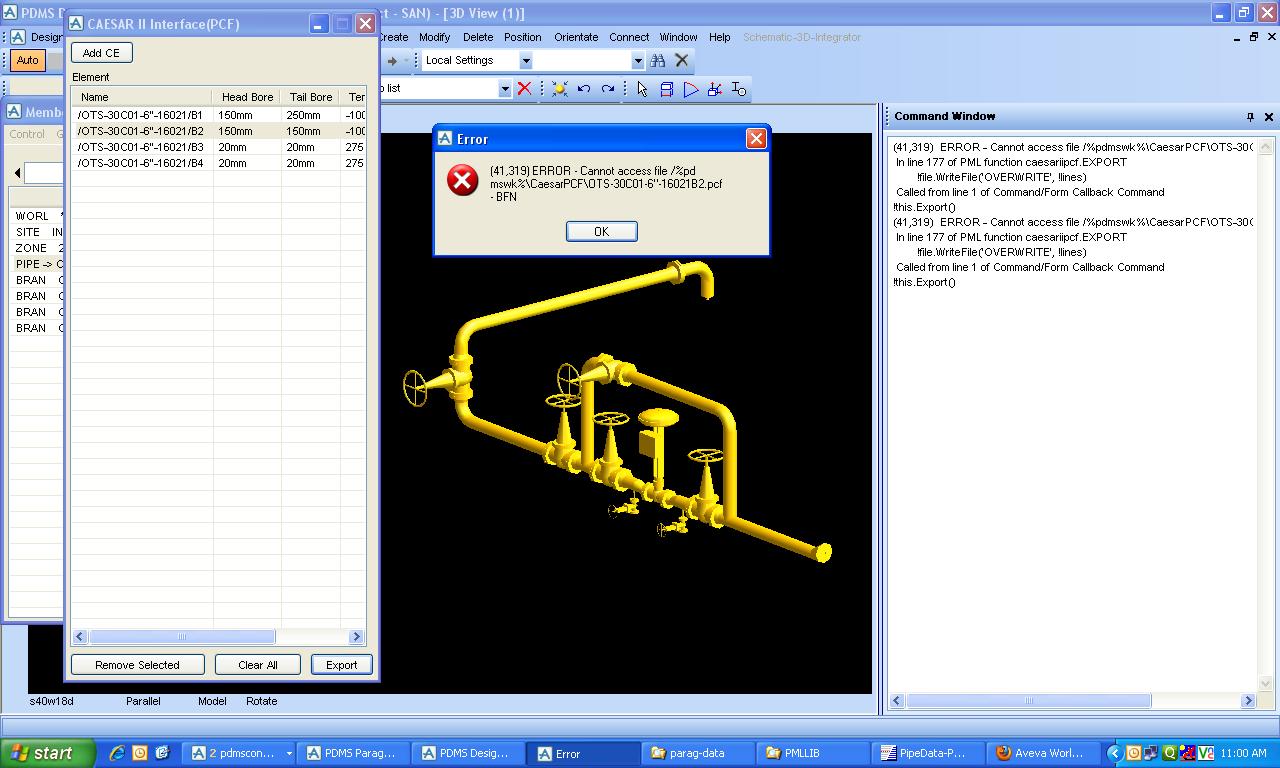
Task: Toggle the Auto button in the toolbar
Action: point(27,60)
